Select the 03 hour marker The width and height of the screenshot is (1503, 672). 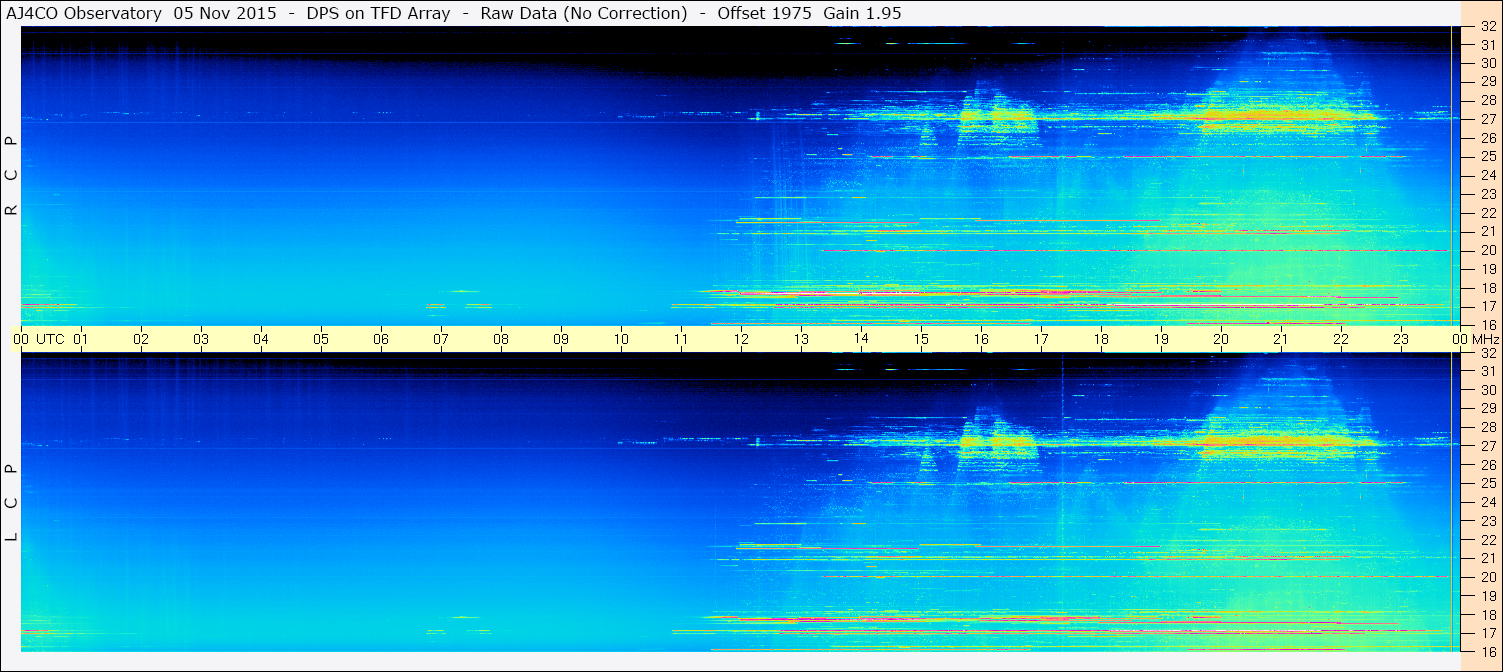click(201, 339)
